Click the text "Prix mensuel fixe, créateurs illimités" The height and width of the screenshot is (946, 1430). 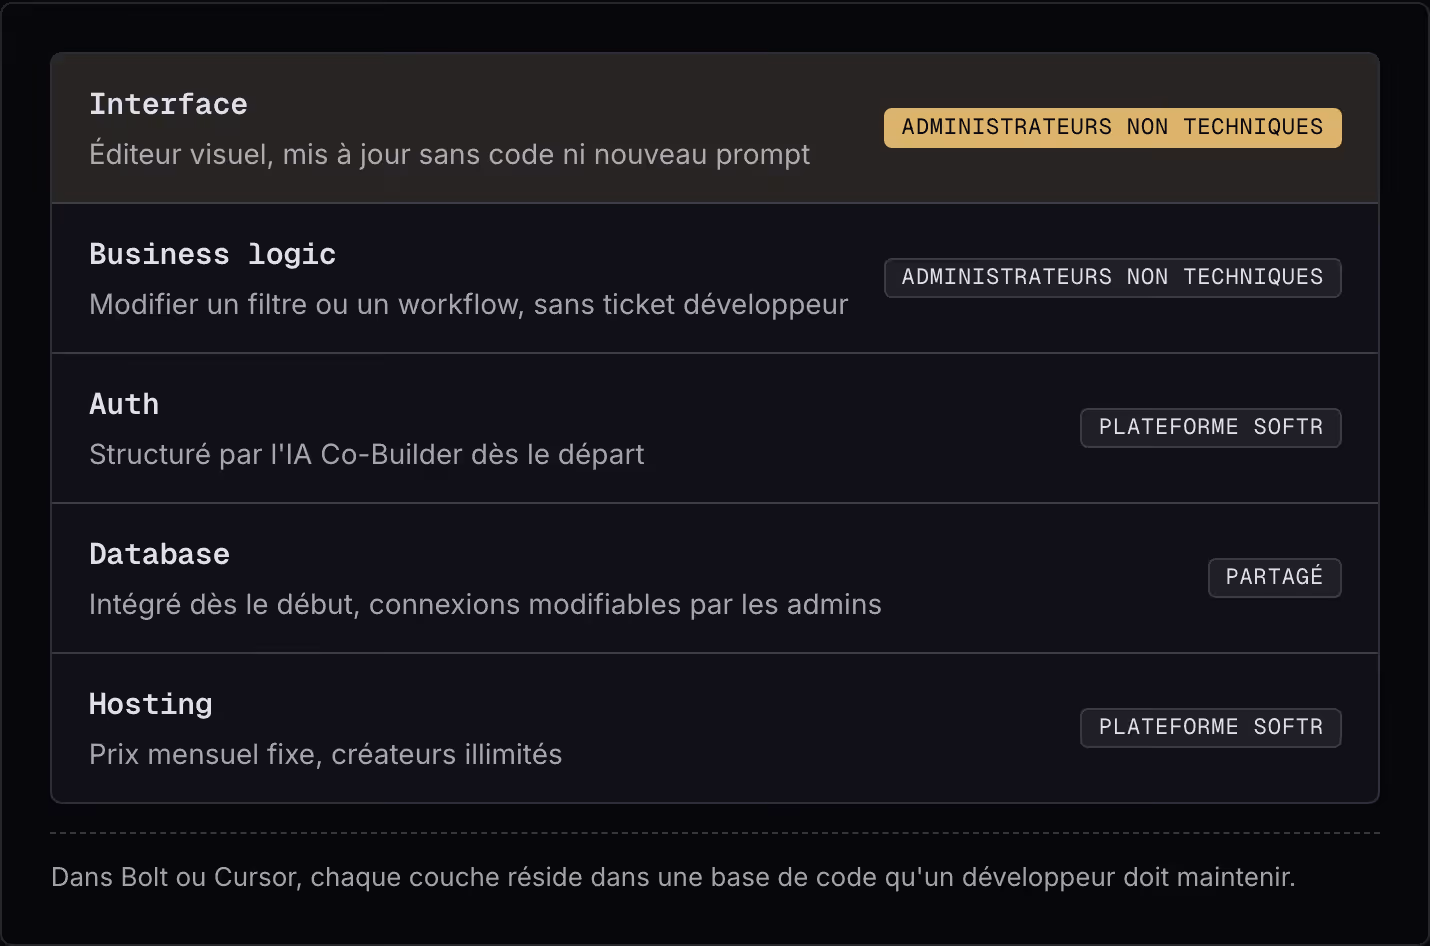point(325,755)
